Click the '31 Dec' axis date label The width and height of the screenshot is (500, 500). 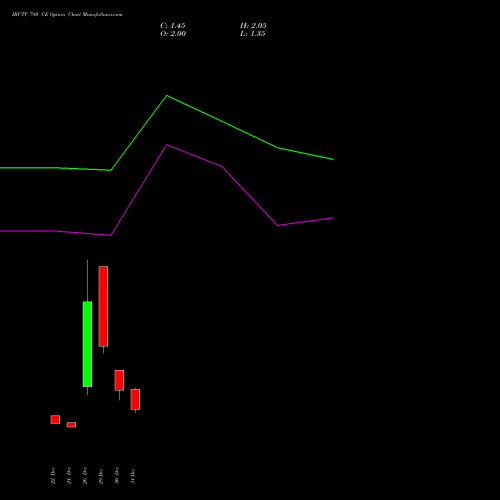pyautogui.click(x=133, y=476)
